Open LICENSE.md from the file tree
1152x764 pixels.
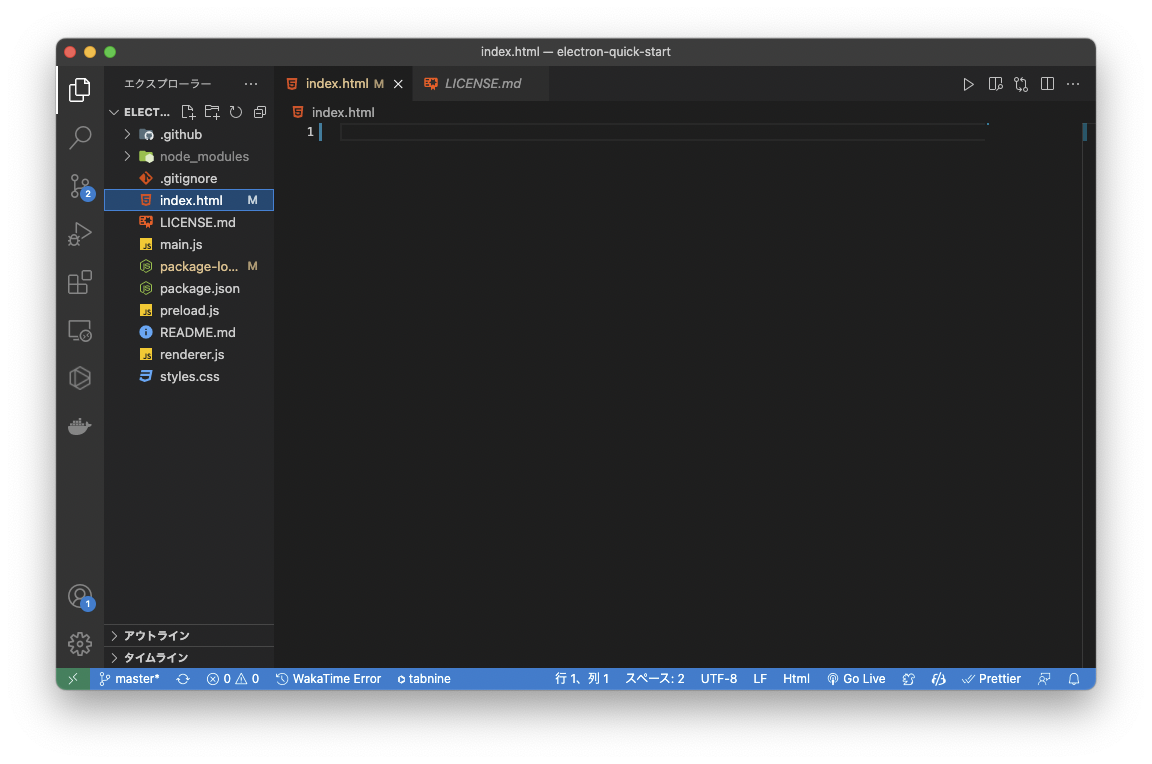pyautogui.click(x=190, y=223)
